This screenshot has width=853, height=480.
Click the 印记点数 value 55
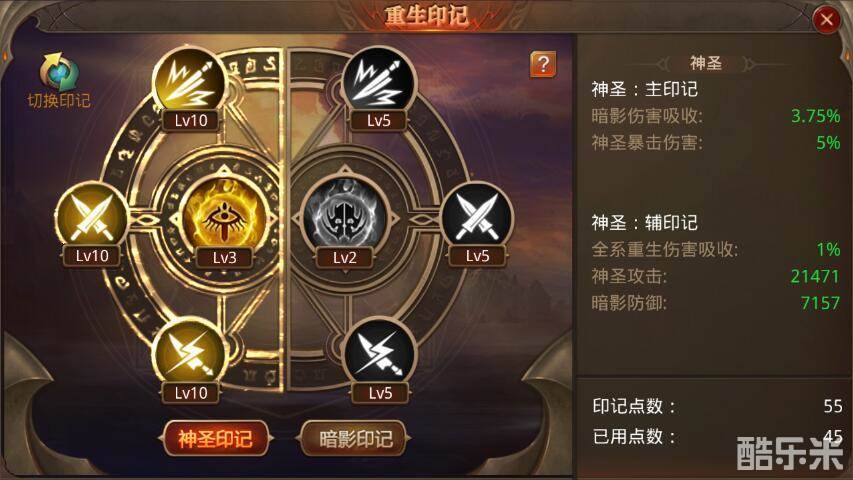tap(832, 406)
